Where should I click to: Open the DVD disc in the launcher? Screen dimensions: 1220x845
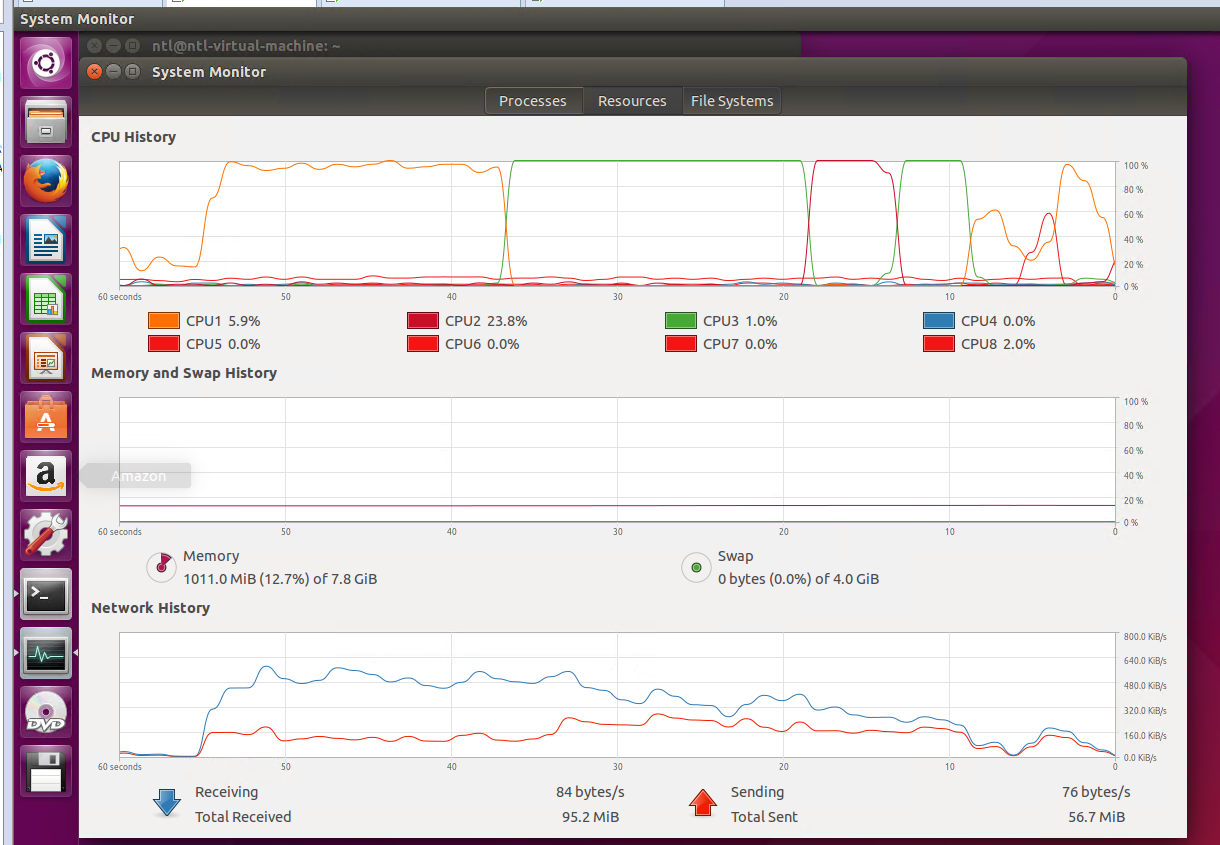coord(46,713)
